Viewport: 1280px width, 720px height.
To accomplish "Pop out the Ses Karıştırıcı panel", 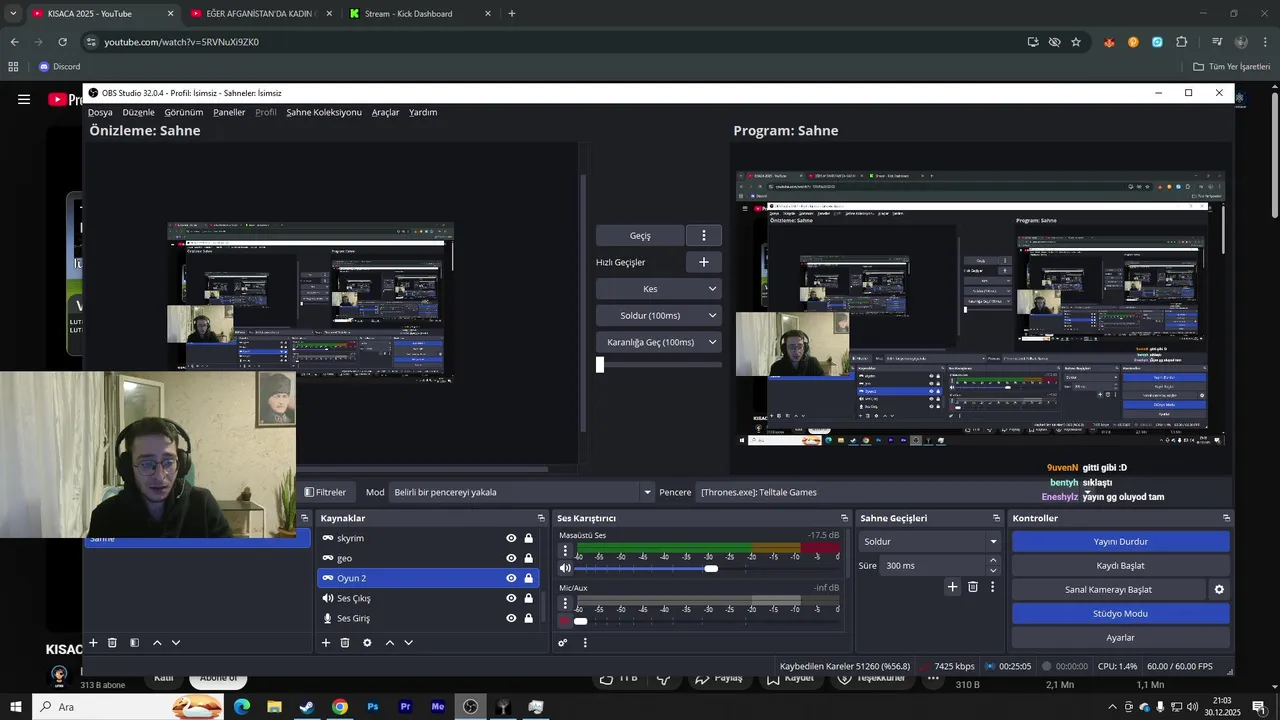I will point(844,518).
